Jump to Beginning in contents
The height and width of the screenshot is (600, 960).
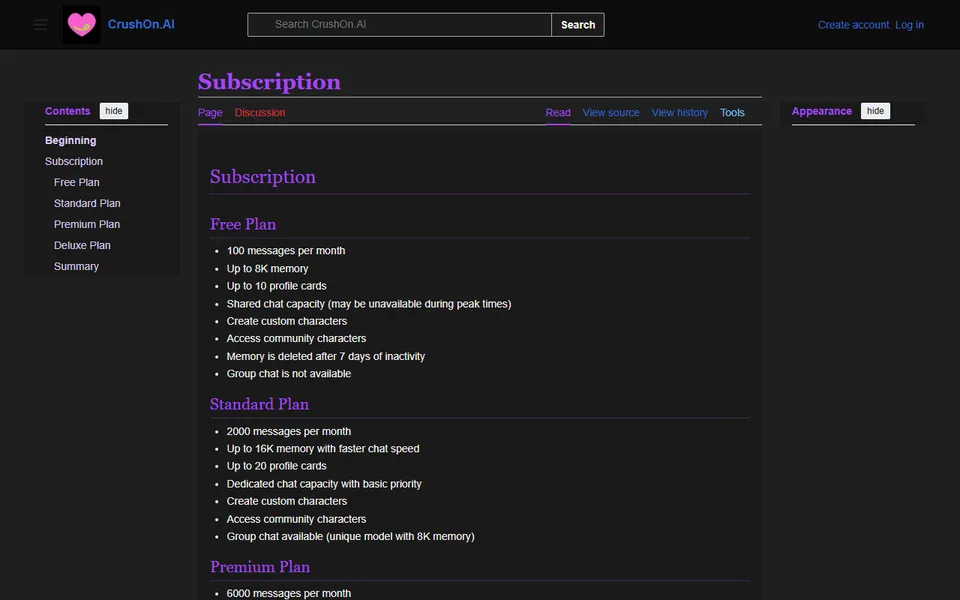[x=70, y=140]
